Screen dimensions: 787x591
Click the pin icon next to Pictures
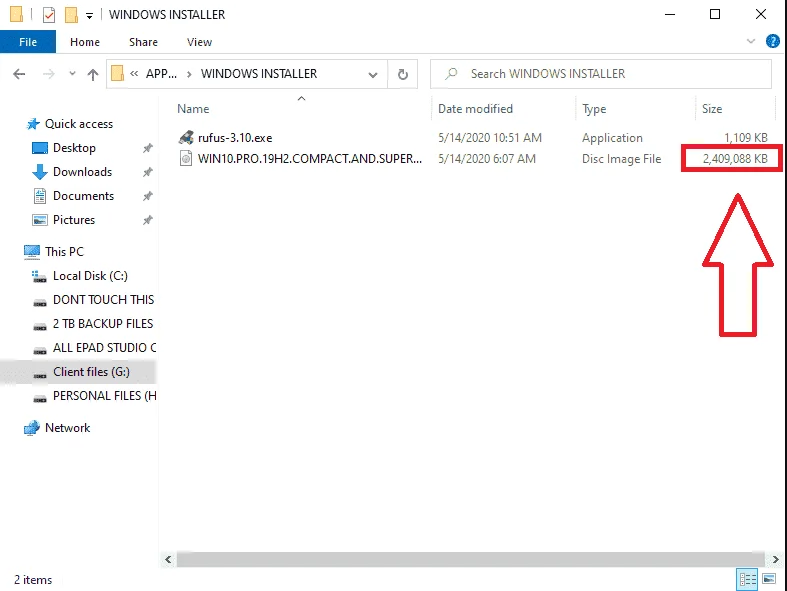[x=148, y=220]
